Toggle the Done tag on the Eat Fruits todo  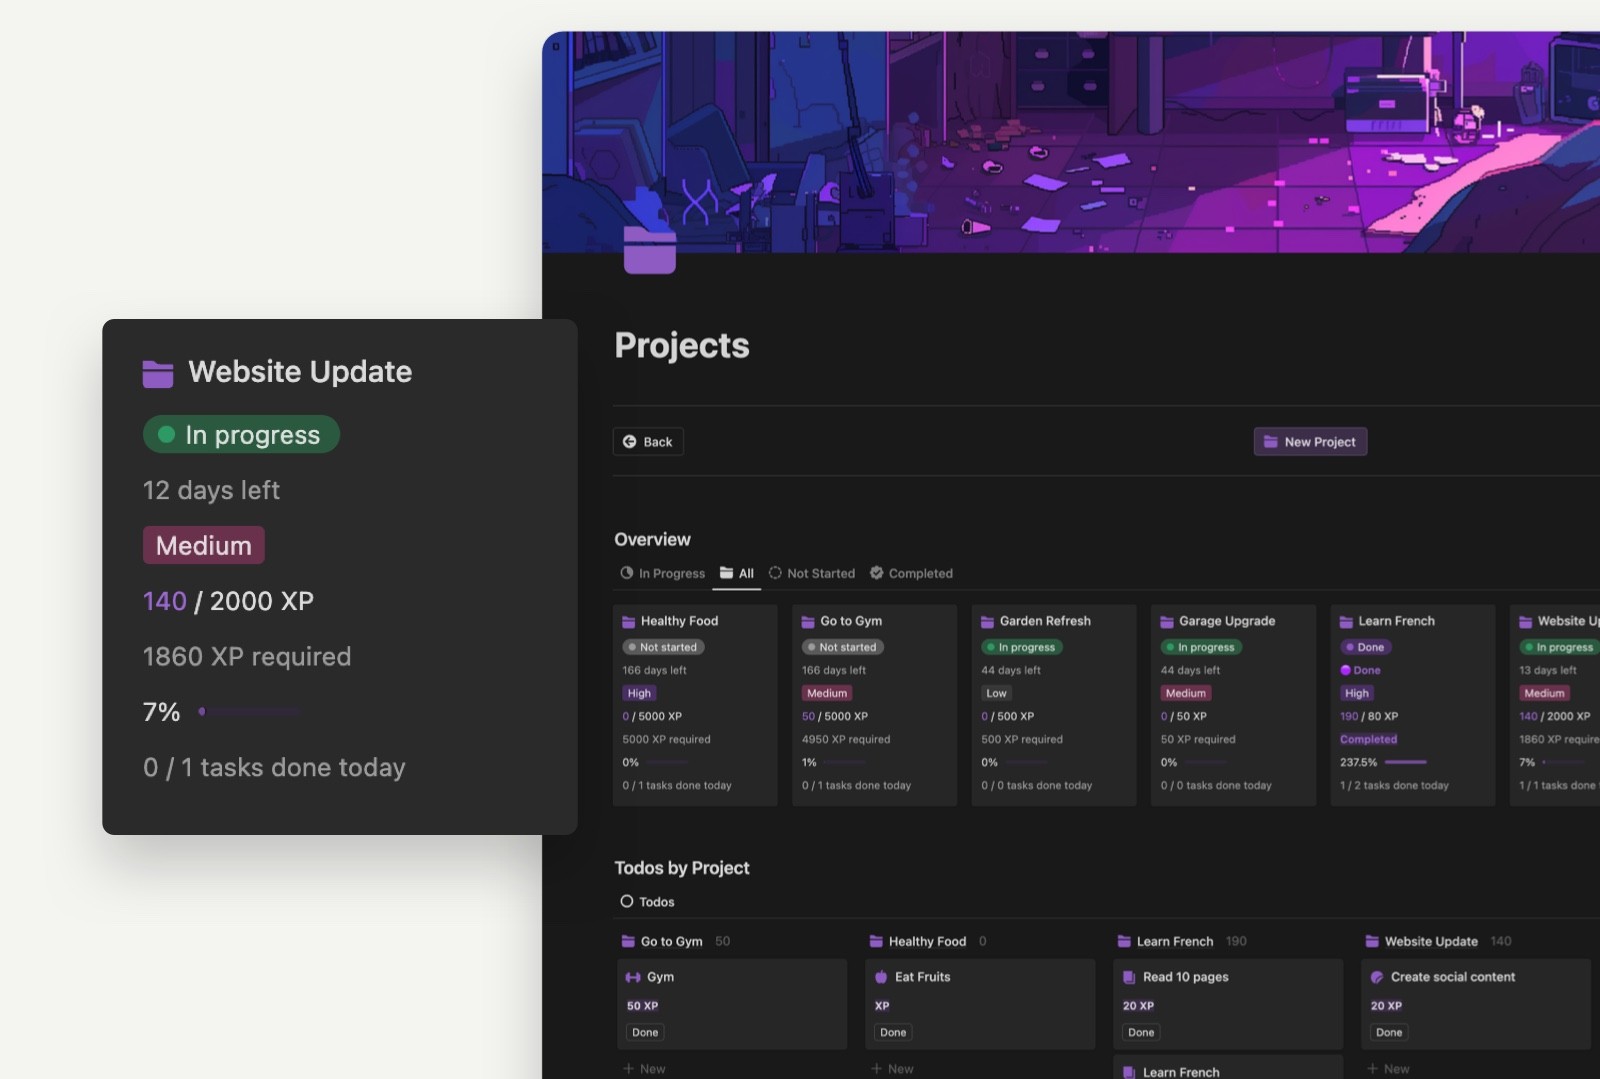click(x=892, y=1032)
